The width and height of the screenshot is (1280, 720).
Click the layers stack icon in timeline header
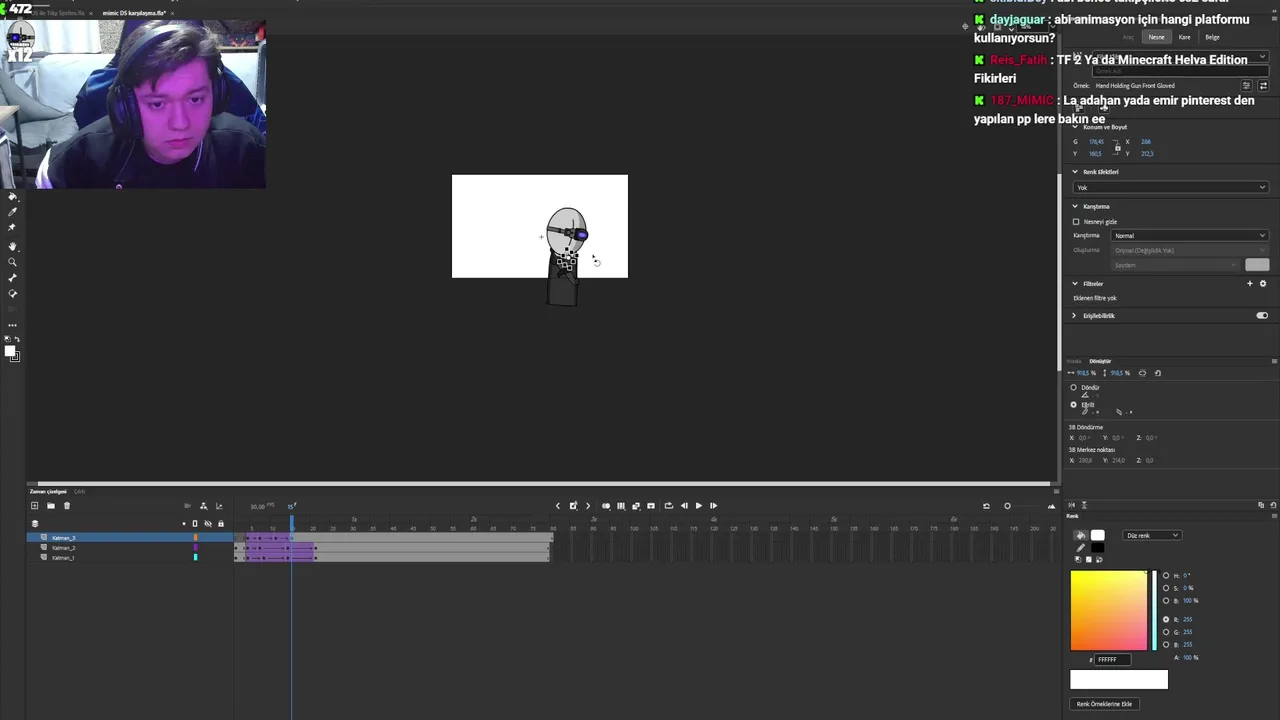click(35, 524)
